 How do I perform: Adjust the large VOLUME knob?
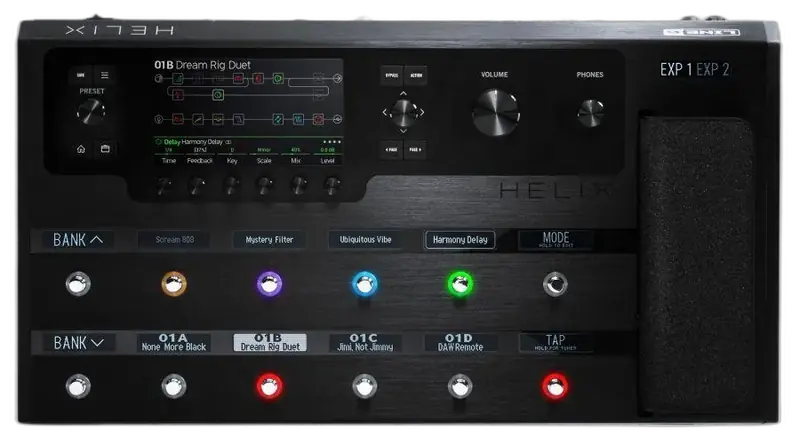click(495, 113)
